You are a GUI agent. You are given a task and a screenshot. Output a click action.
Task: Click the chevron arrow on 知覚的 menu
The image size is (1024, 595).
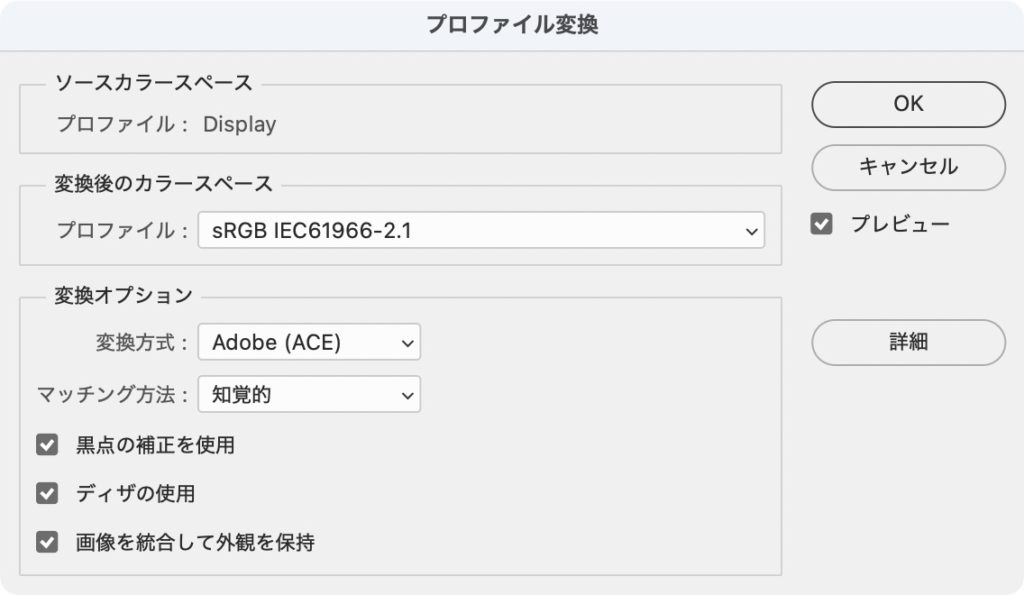[407, 395]
